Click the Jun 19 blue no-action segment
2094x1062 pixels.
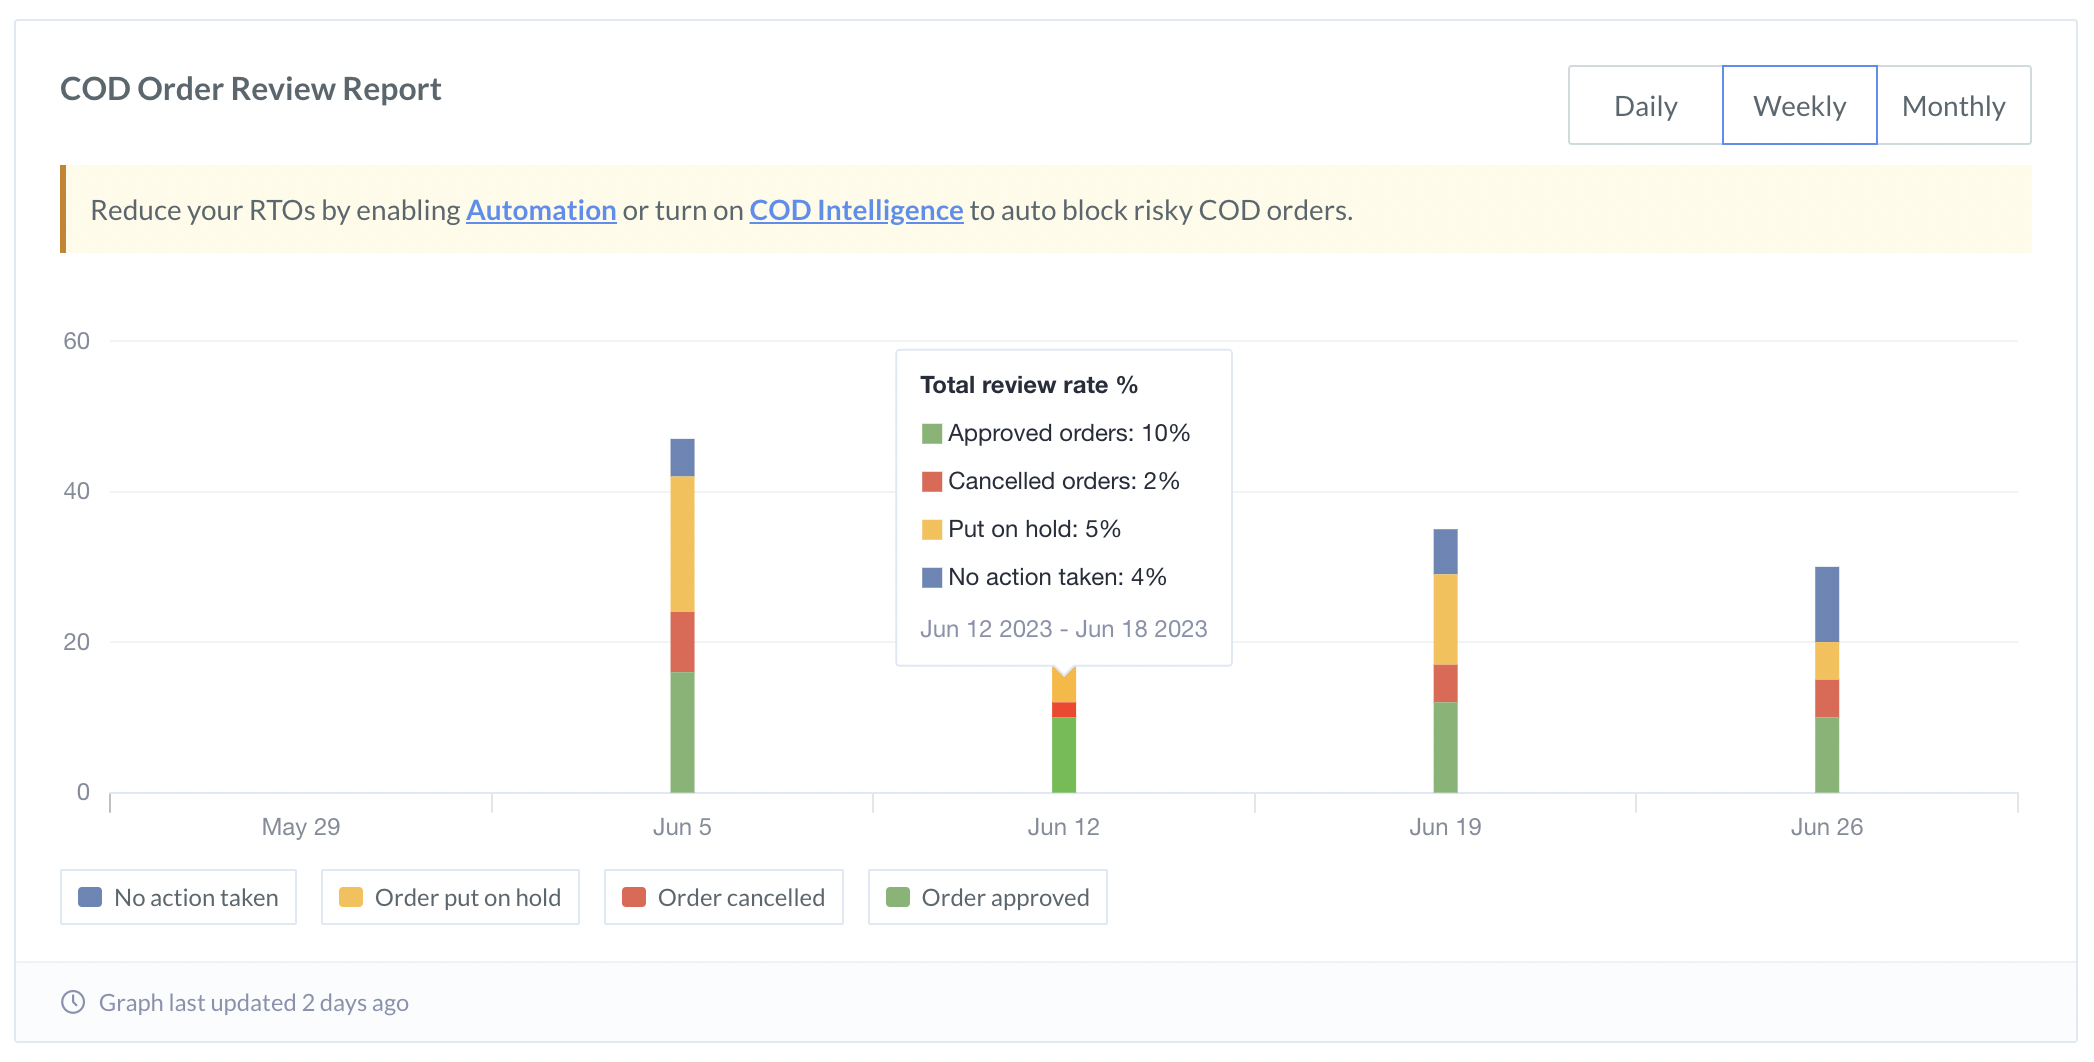[1445, 551]
